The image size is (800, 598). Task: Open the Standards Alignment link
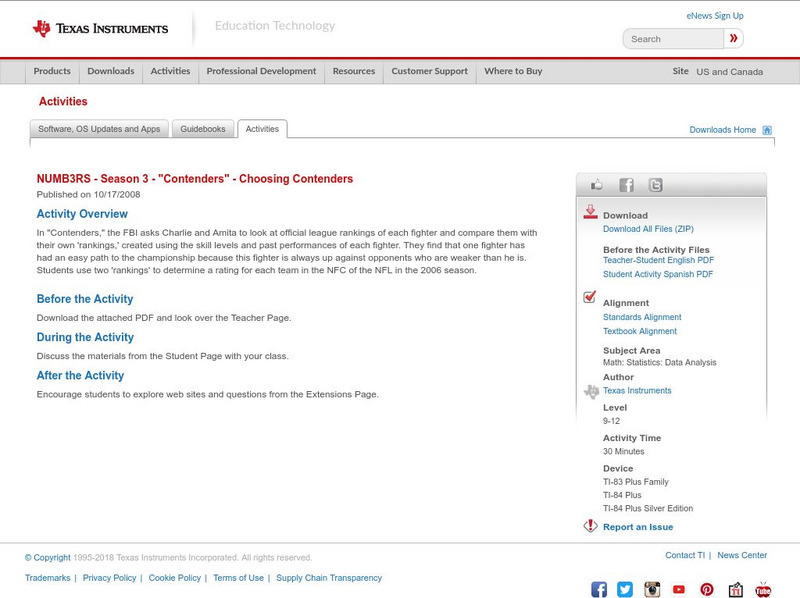pos(642,317)
